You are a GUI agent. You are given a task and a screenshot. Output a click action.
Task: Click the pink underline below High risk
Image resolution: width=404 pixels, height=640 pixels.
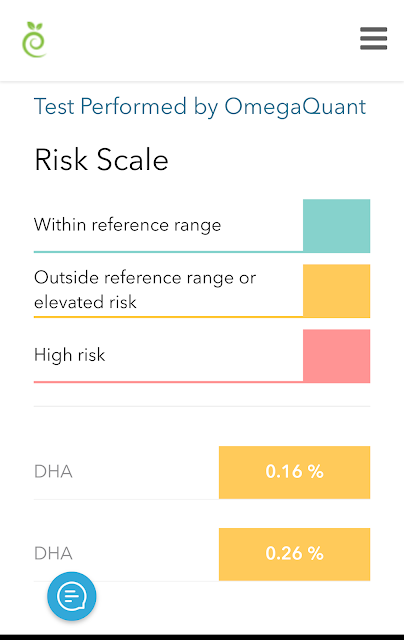tap(168, 382)
